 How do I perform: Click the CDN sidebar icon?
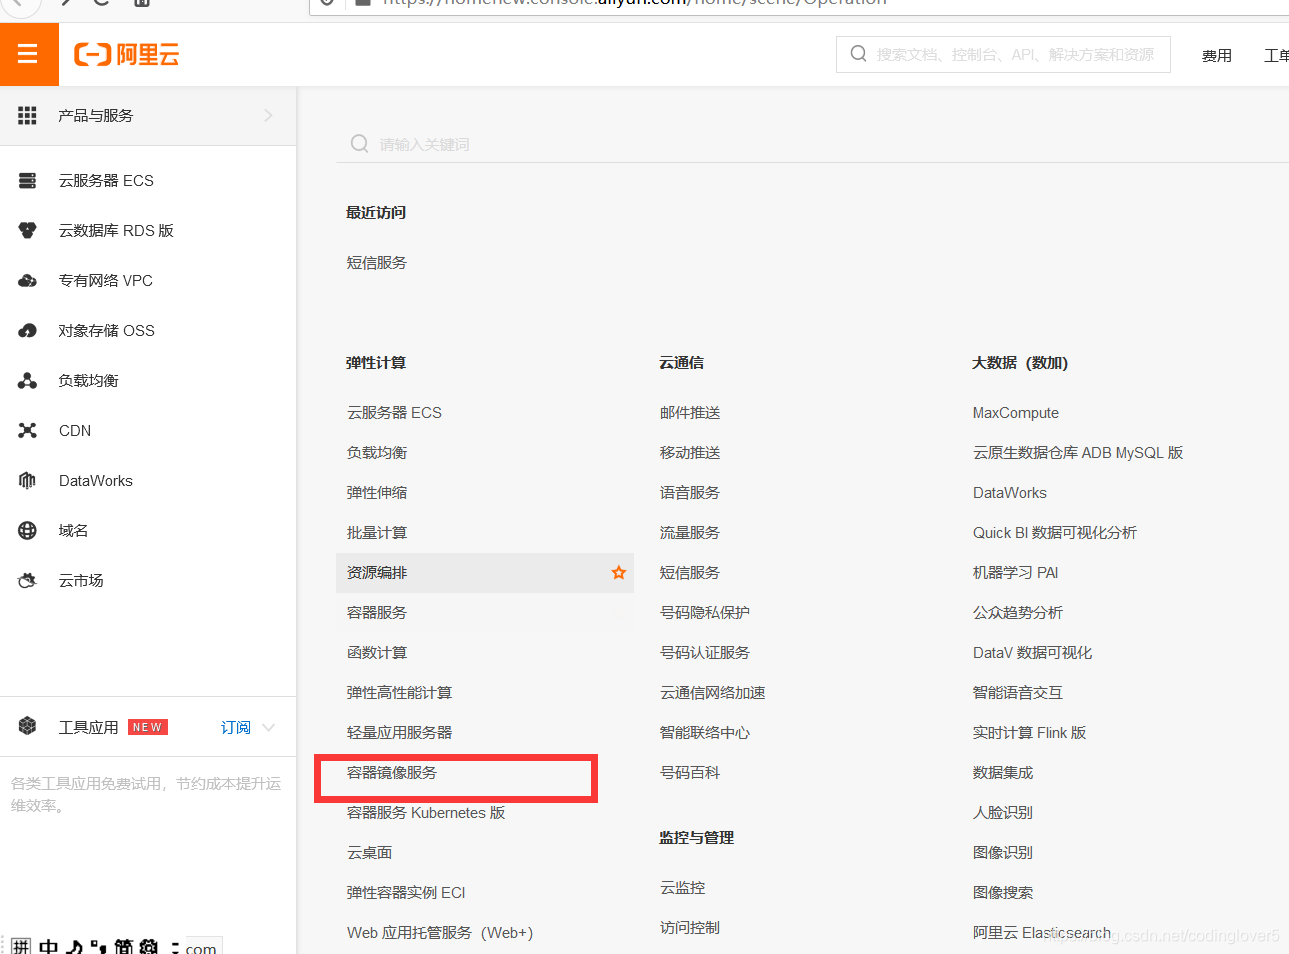coord(28,431)
